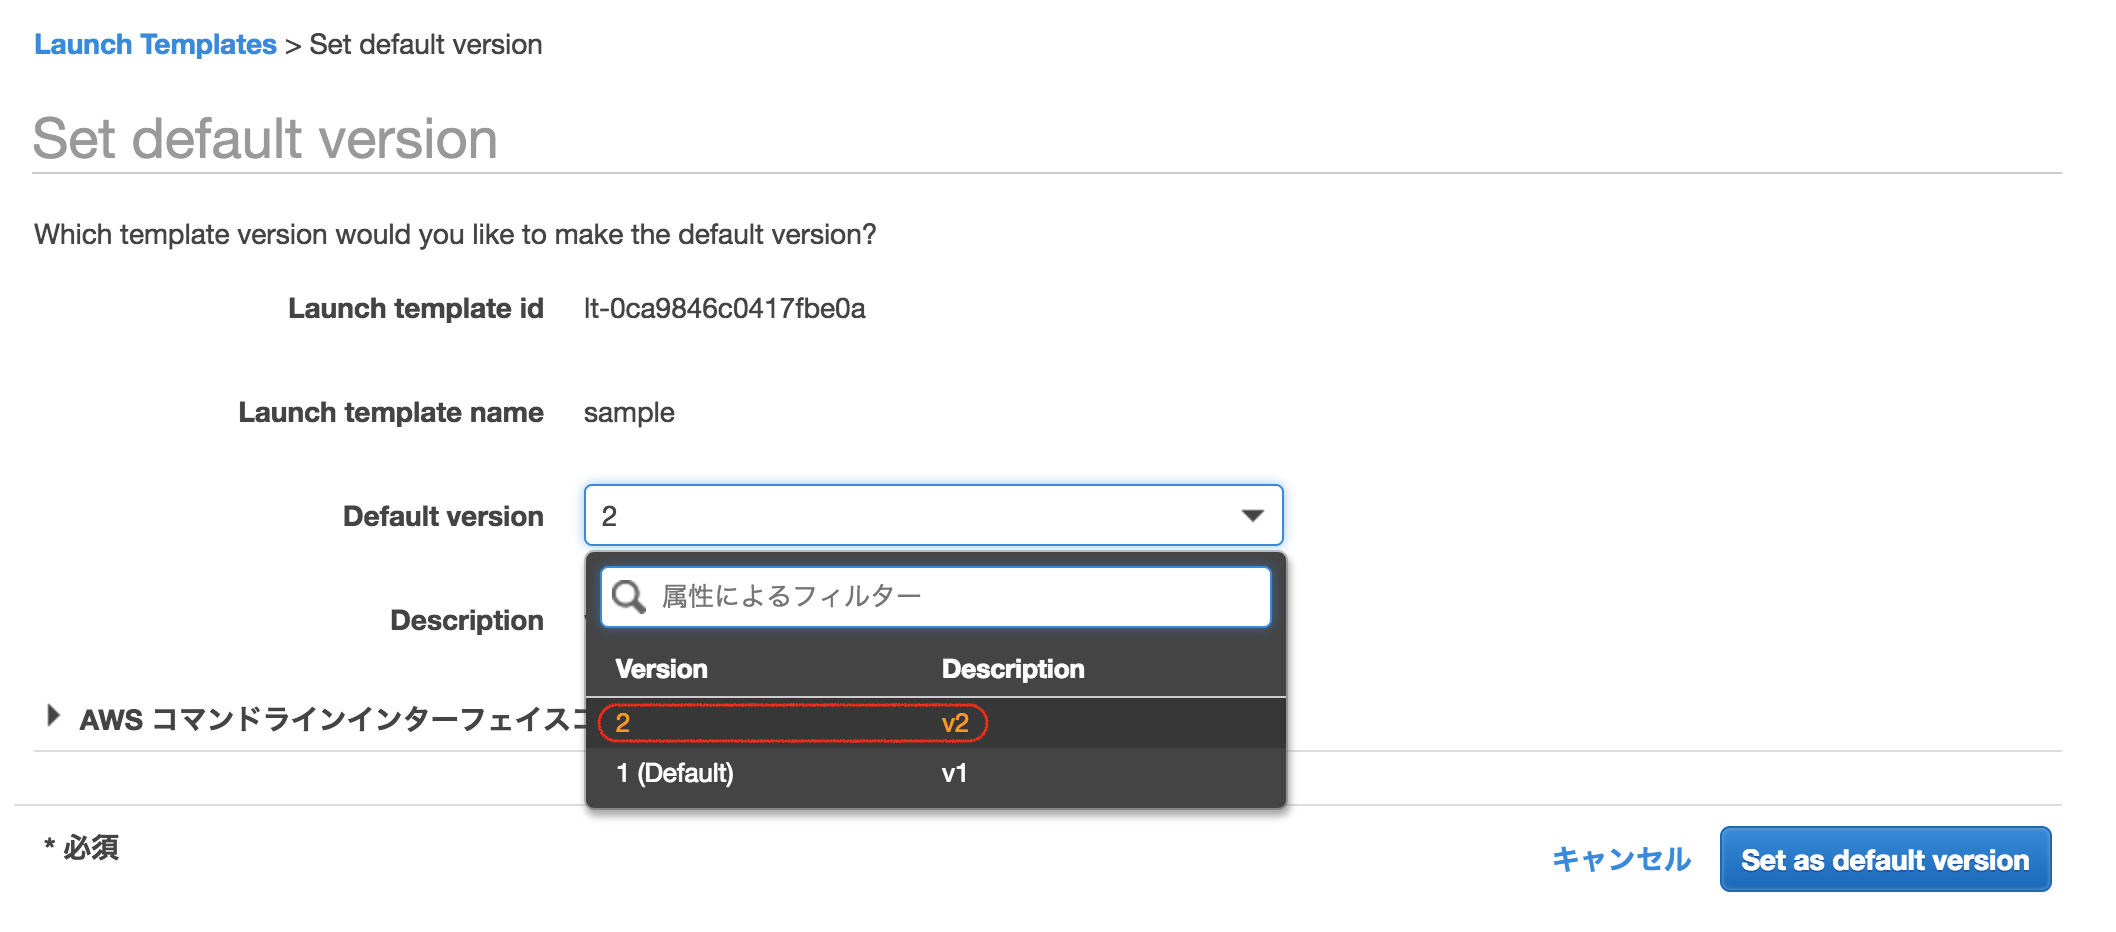Click the launch template id lt-0ca9846c0417fbe0a
Screen dimensions: 2116x932
coord(724,309)
